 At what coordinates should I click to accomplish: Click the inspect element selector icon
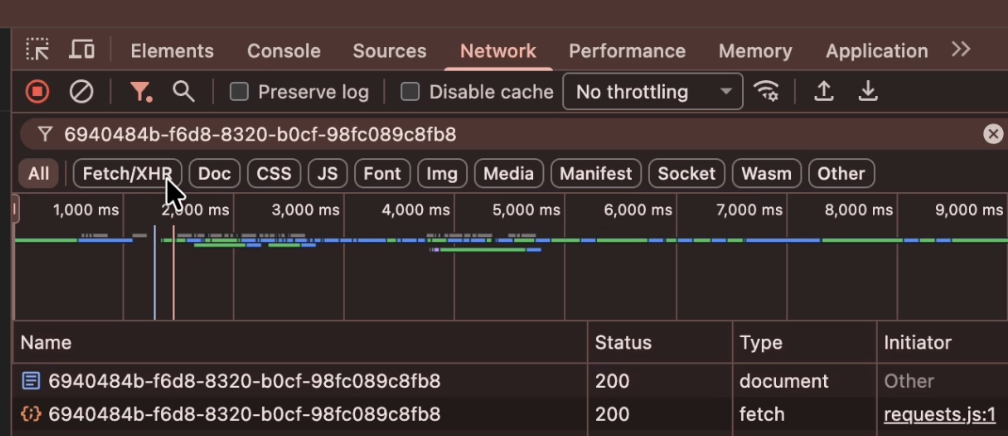[x=37, y=50]
